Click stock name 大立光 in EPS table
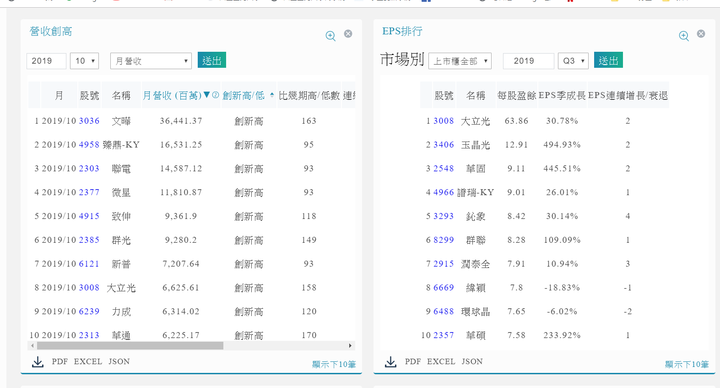The image size is (720, 388). pyautogui.click(x=475, y=121)
